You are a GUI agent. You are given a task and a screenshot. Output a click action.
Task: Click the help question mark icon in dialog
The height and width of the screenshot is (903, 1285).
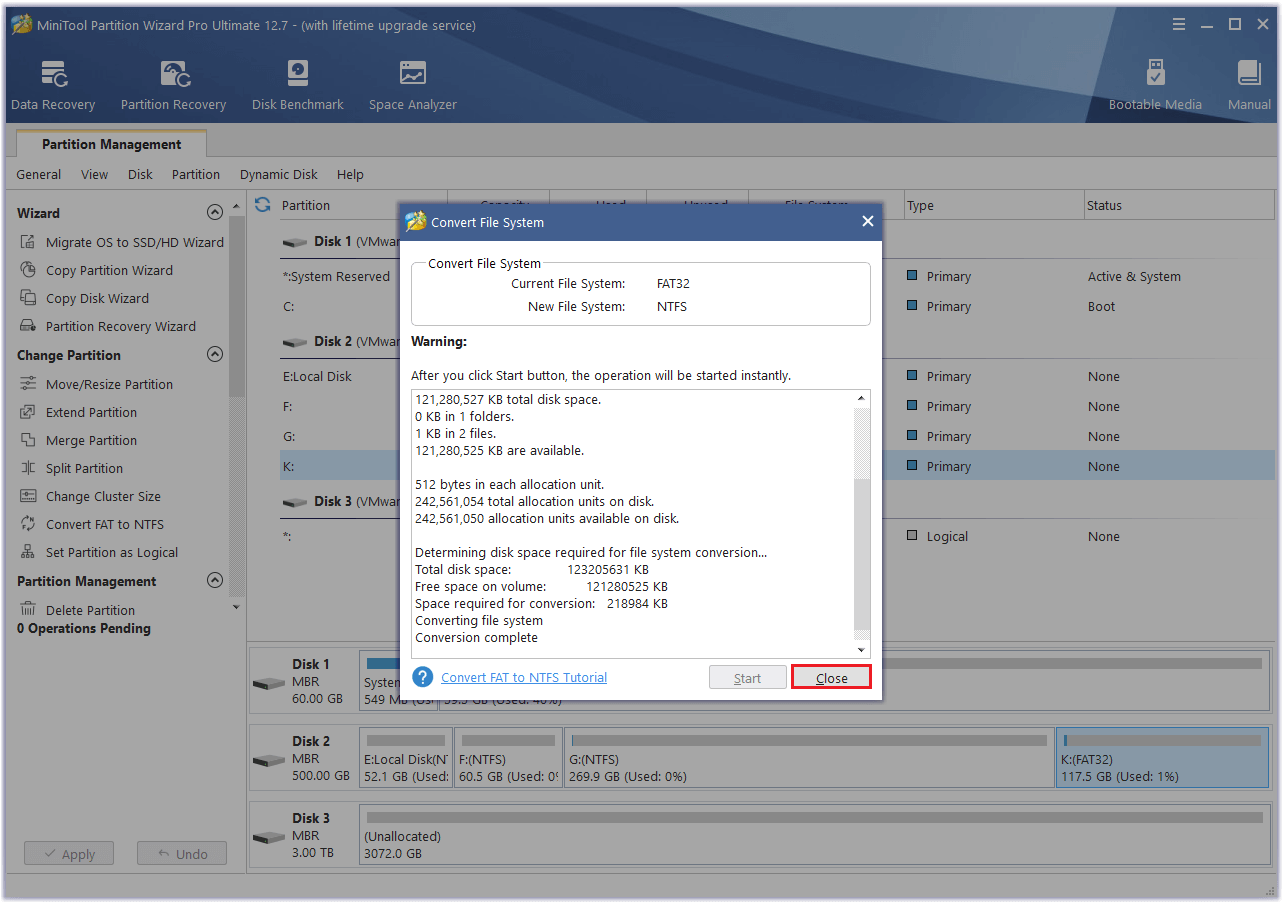[423, 677]
